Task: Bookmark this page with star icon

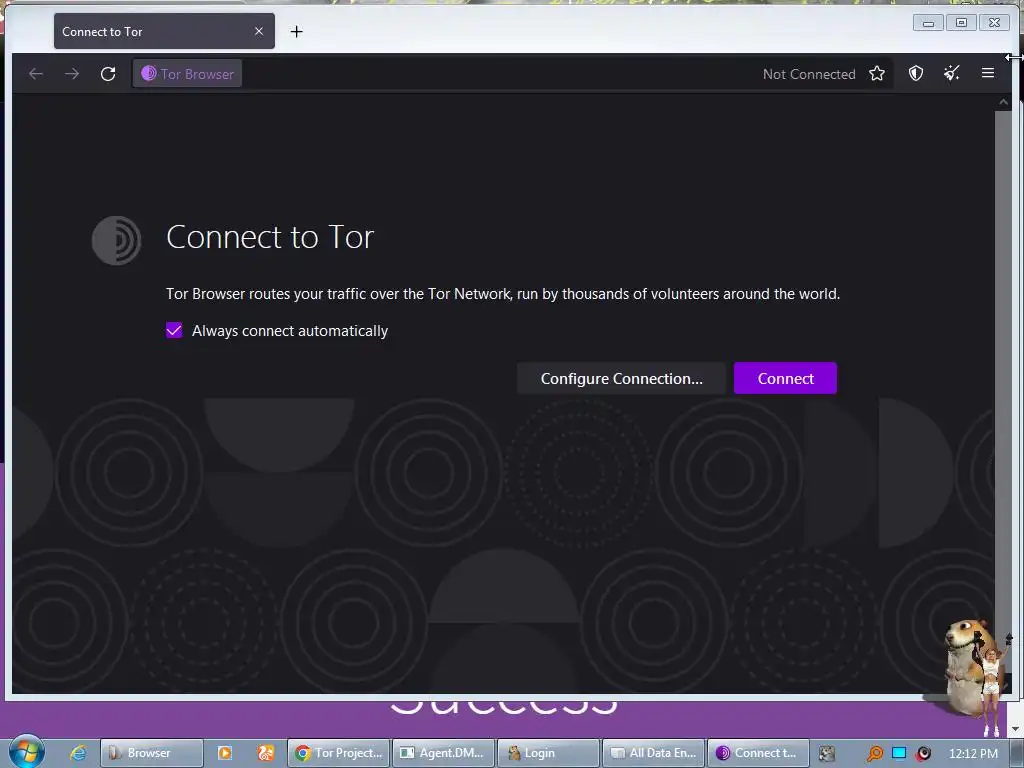Action: click(876, 74)
